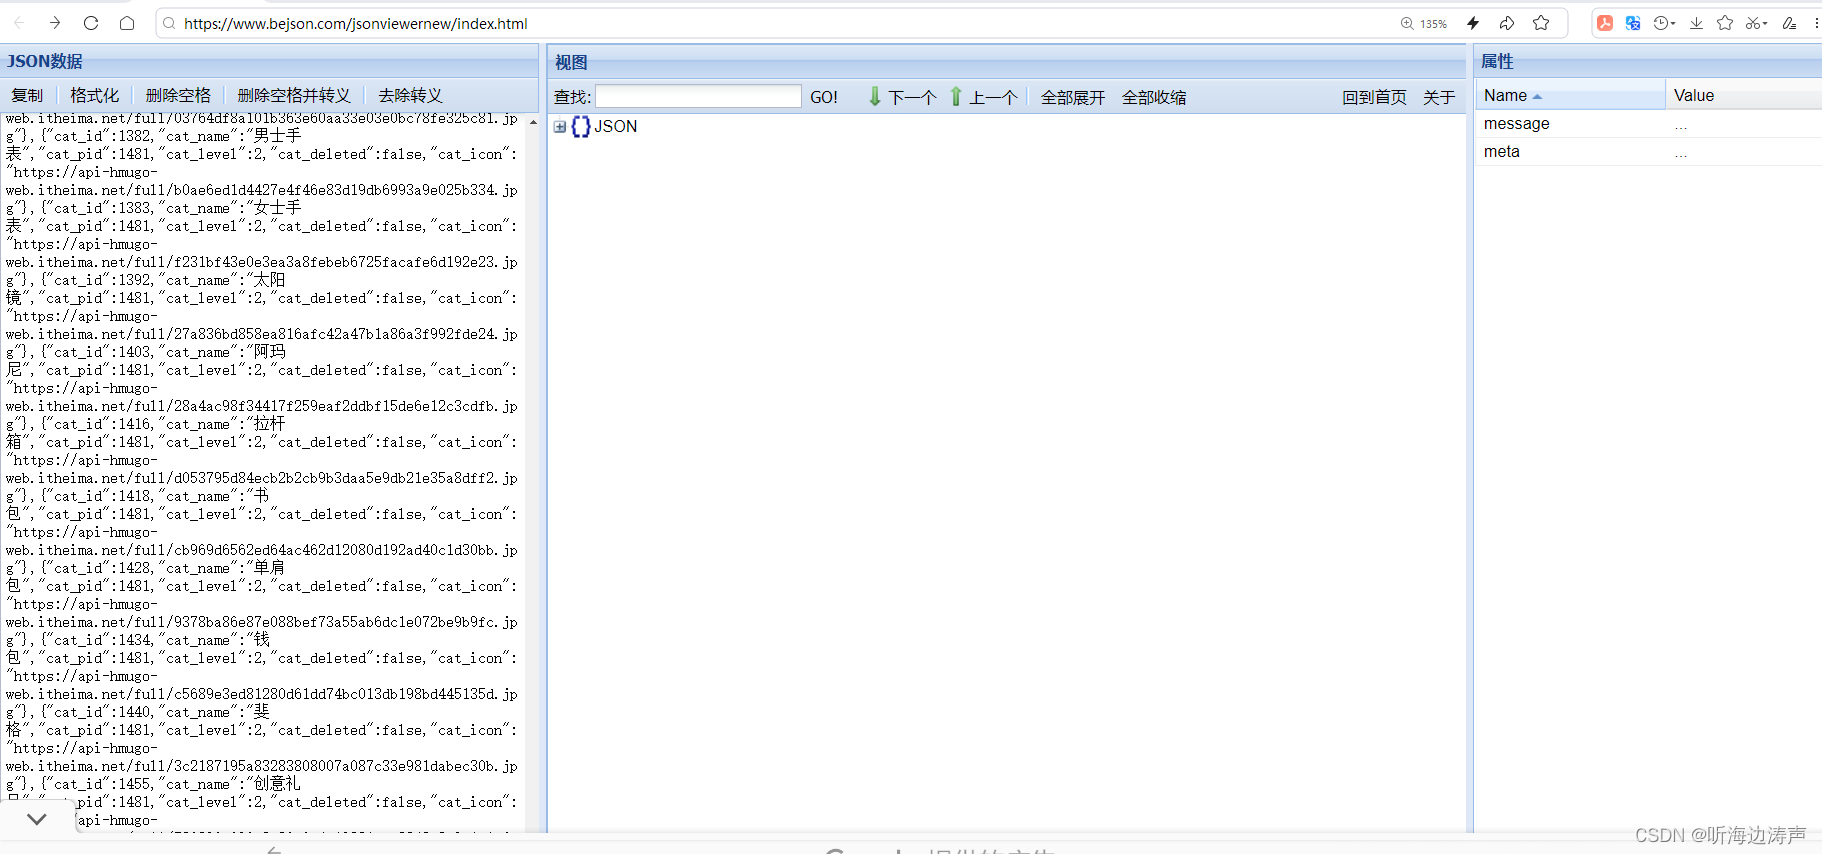This screenshot has width=1822, height=854.
Task: Go back in browser history
Action: click(x=19, y=23)
